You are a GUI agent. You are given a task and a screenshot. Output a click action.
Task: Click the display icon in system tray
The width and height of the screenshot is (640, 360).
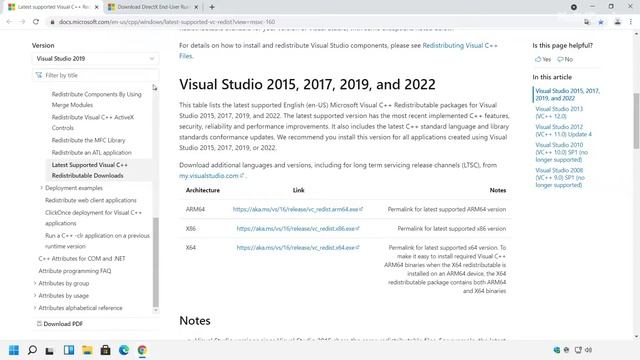(578, 350)
